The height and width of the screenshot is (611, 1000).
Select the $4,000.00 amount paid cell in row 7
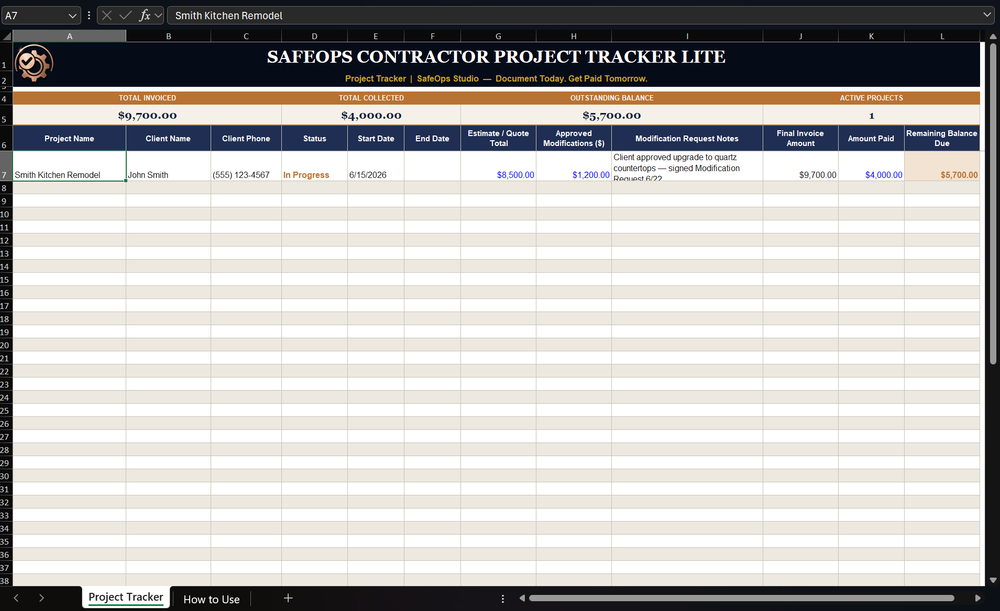point(871,166)
